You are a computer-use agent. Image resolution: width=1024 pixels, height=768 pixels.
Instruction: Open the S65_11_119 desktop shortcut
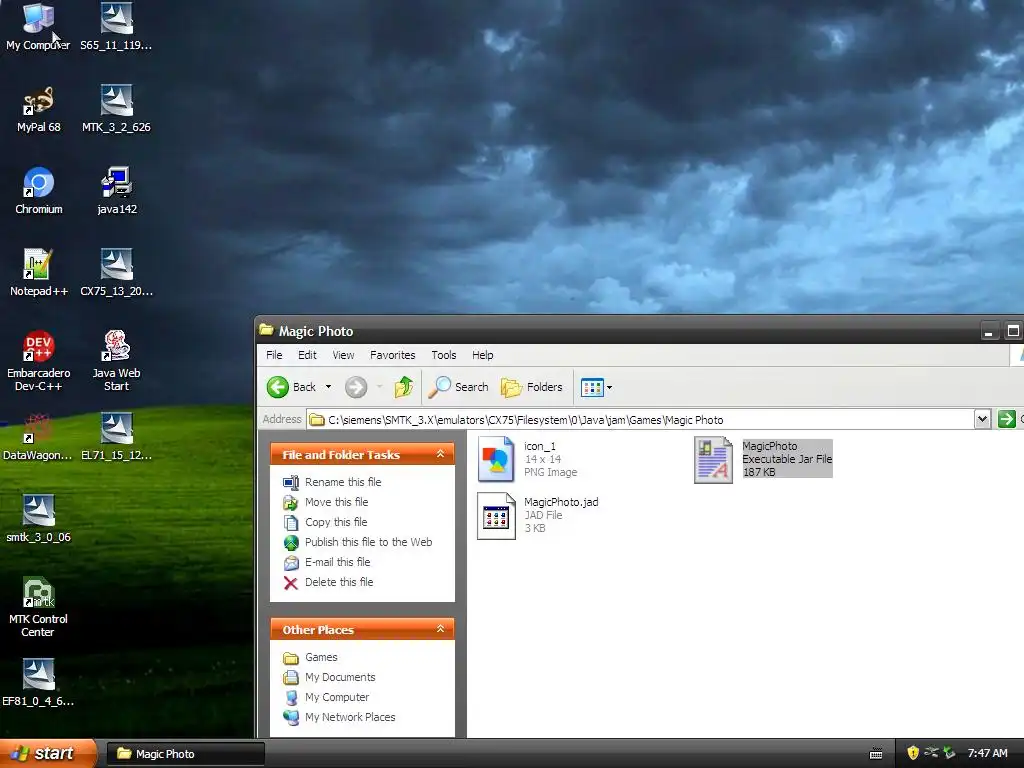coord(116,27)
